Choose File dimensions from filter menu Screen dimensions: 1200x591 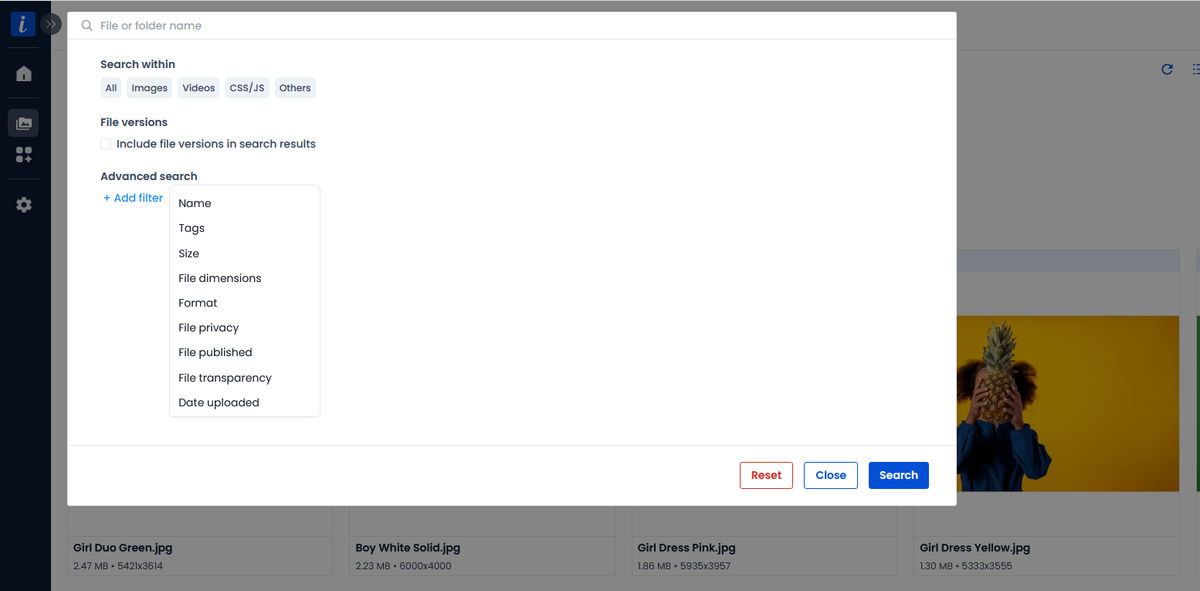220,277
